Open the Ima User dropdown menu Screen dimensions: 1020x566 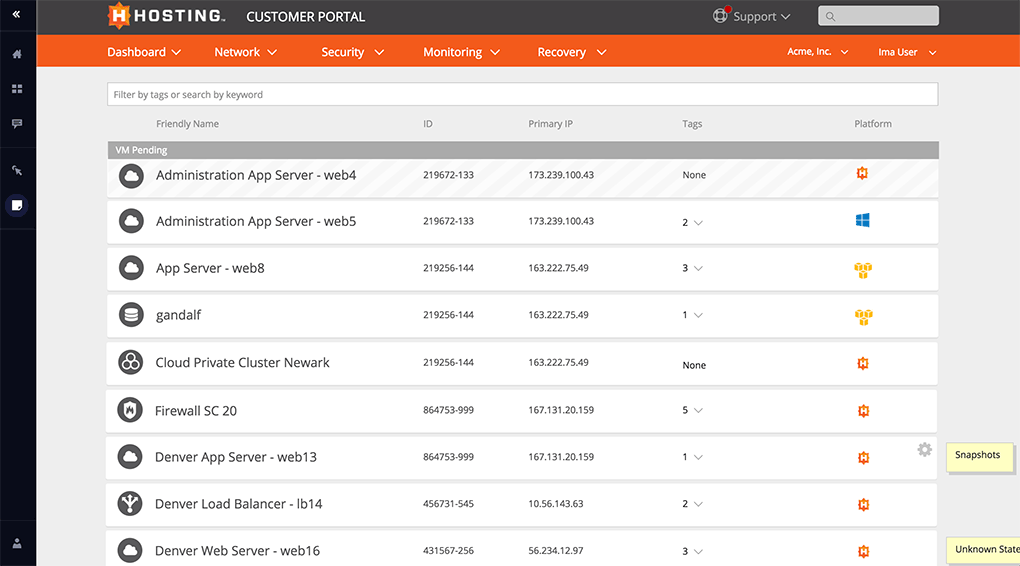(907, 52)
